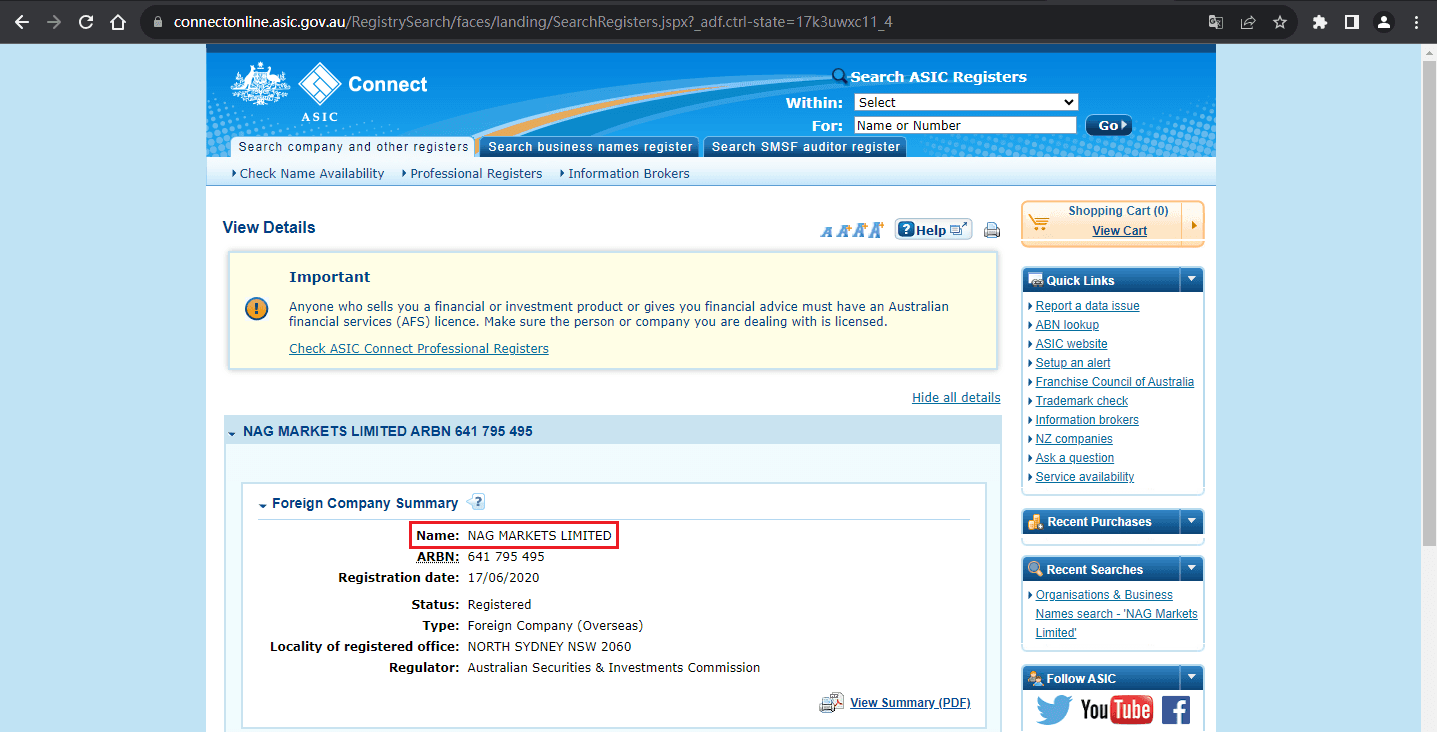
Task: Reload the page using the refresh icon
Action: tap(86, 22)
